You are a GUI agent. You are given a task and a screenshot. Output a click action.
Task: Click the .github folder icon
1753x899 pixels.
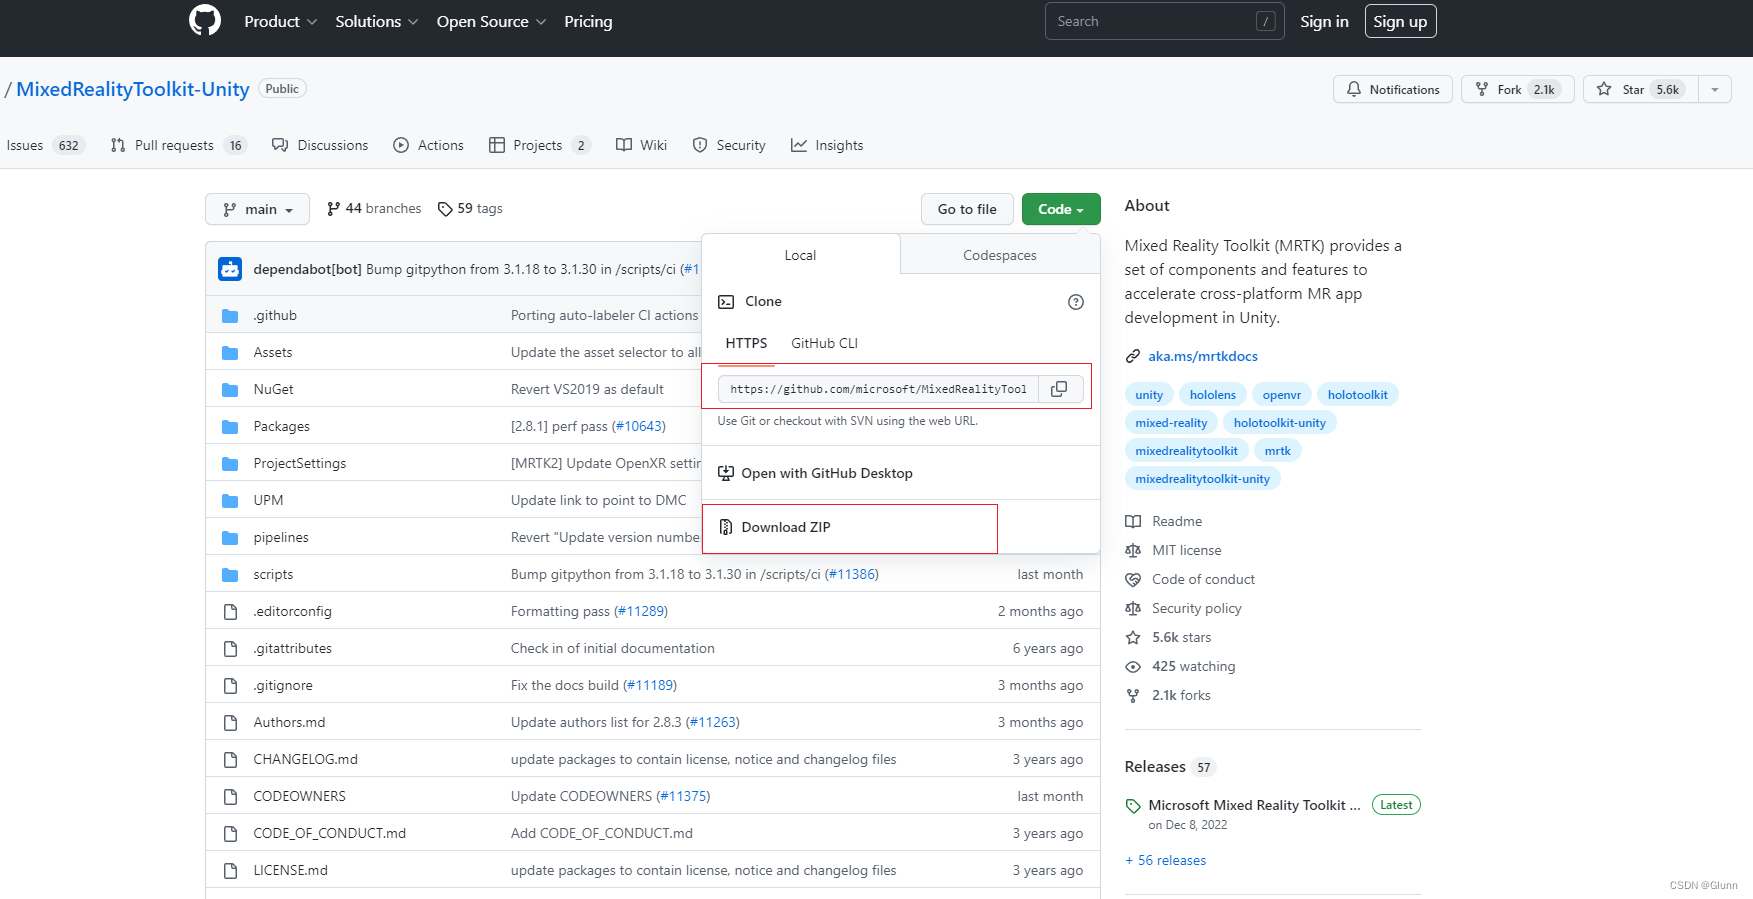tap(230, 316)
